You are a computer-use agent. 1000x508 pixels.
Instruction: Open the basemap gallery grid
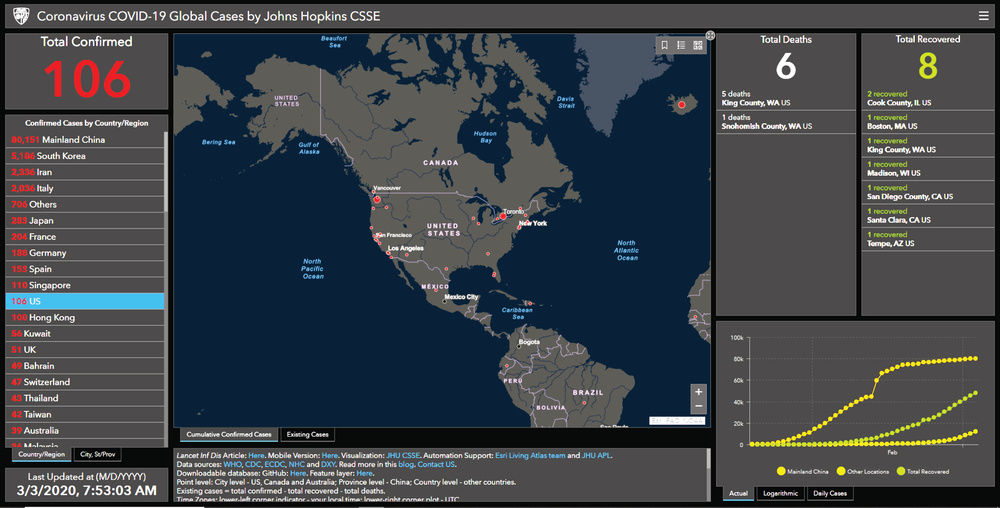pos(697,45)
